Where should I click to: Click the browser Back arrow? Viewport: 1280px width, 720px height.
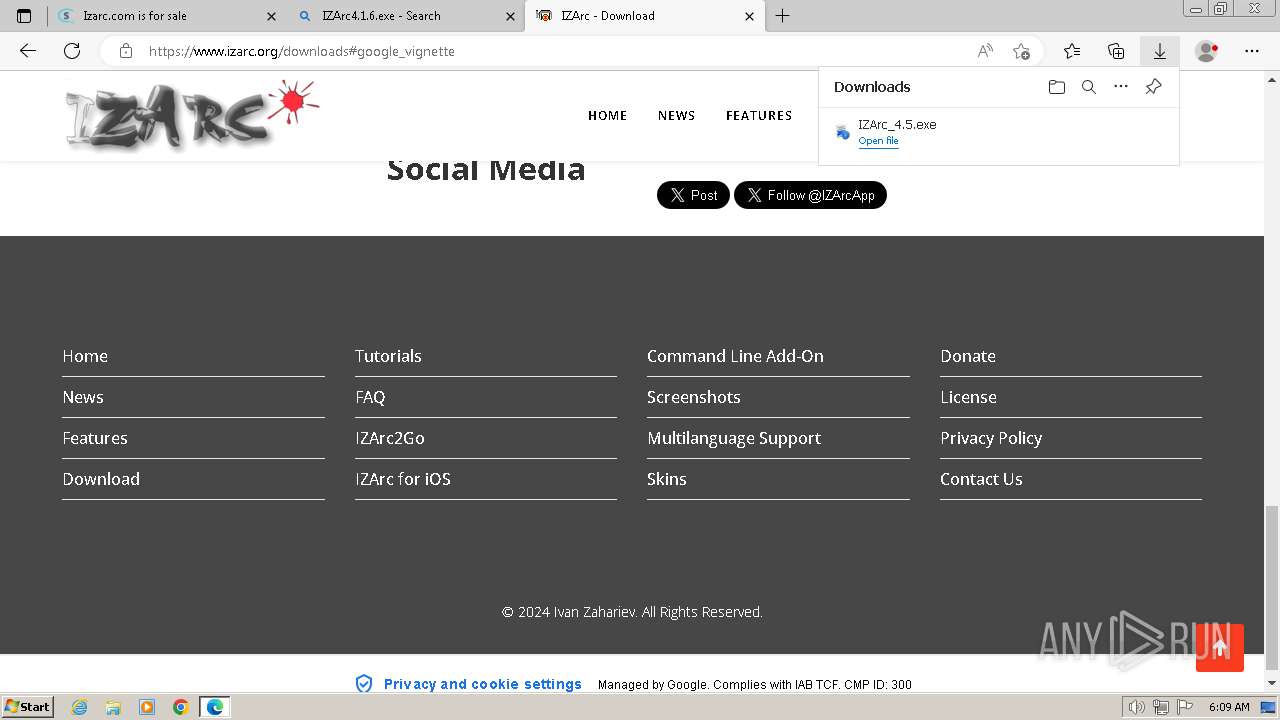28,51
